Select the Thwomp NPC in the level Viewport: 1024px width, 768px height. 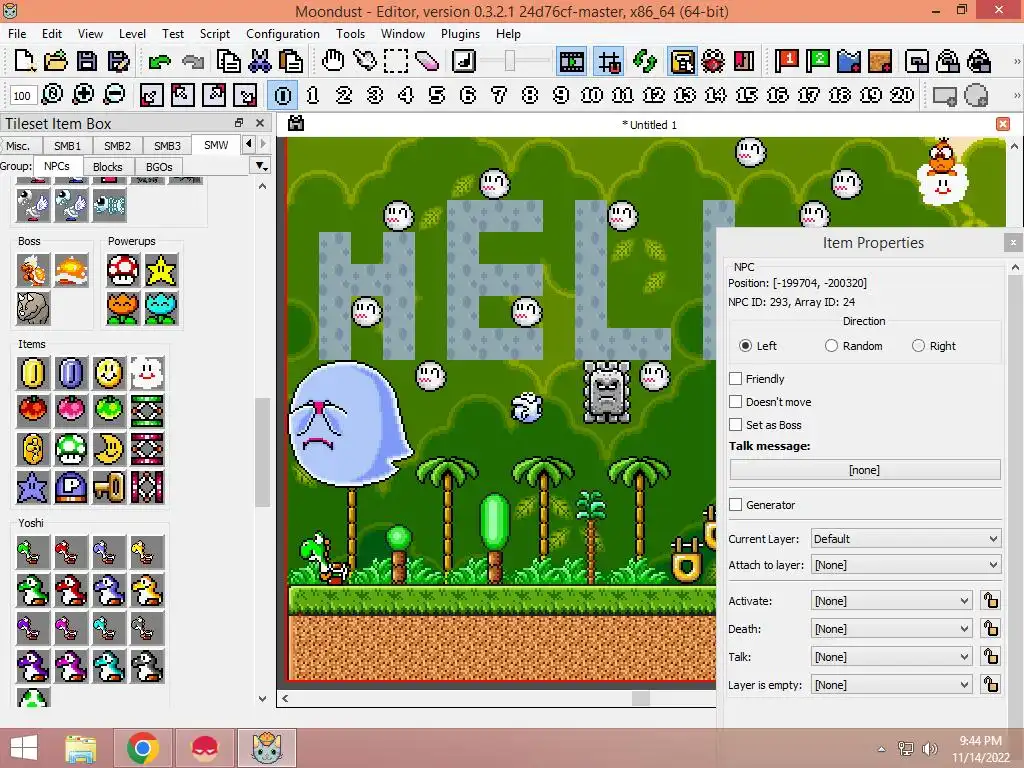[607, 392]
